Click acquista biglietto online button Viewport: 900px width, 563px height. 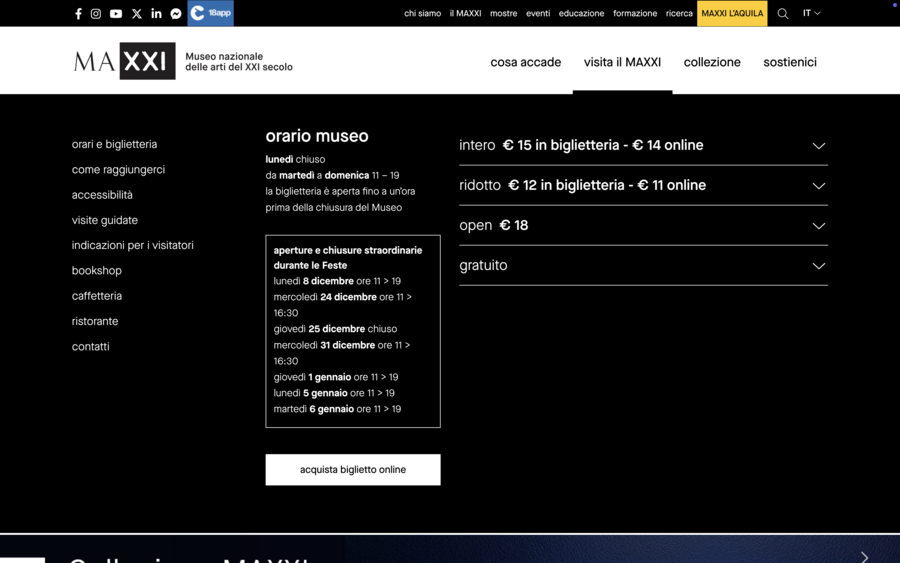[x=353, y=469]
